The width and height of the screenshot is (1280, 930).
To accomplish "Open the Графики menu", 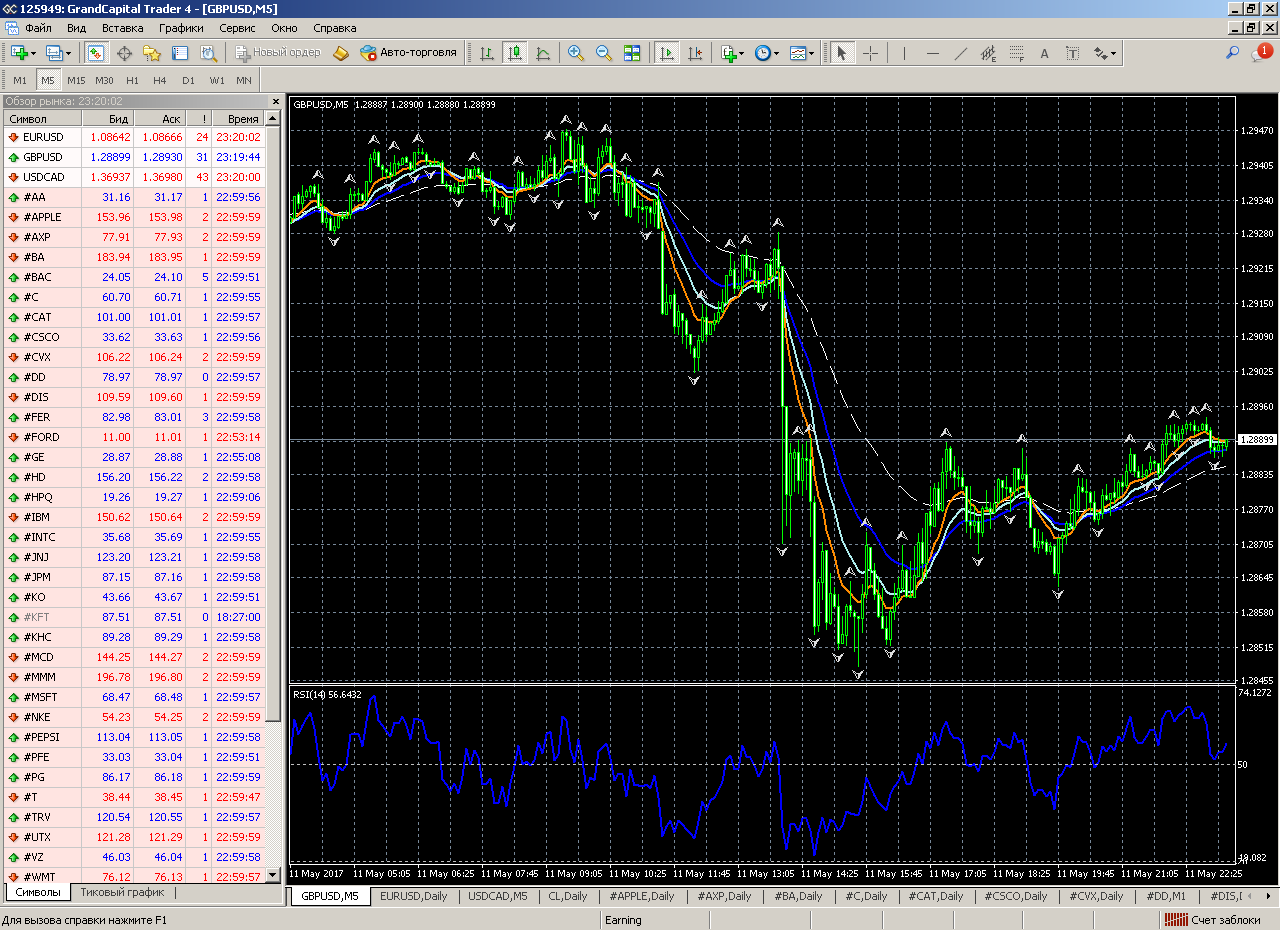I will coord(181,28).
